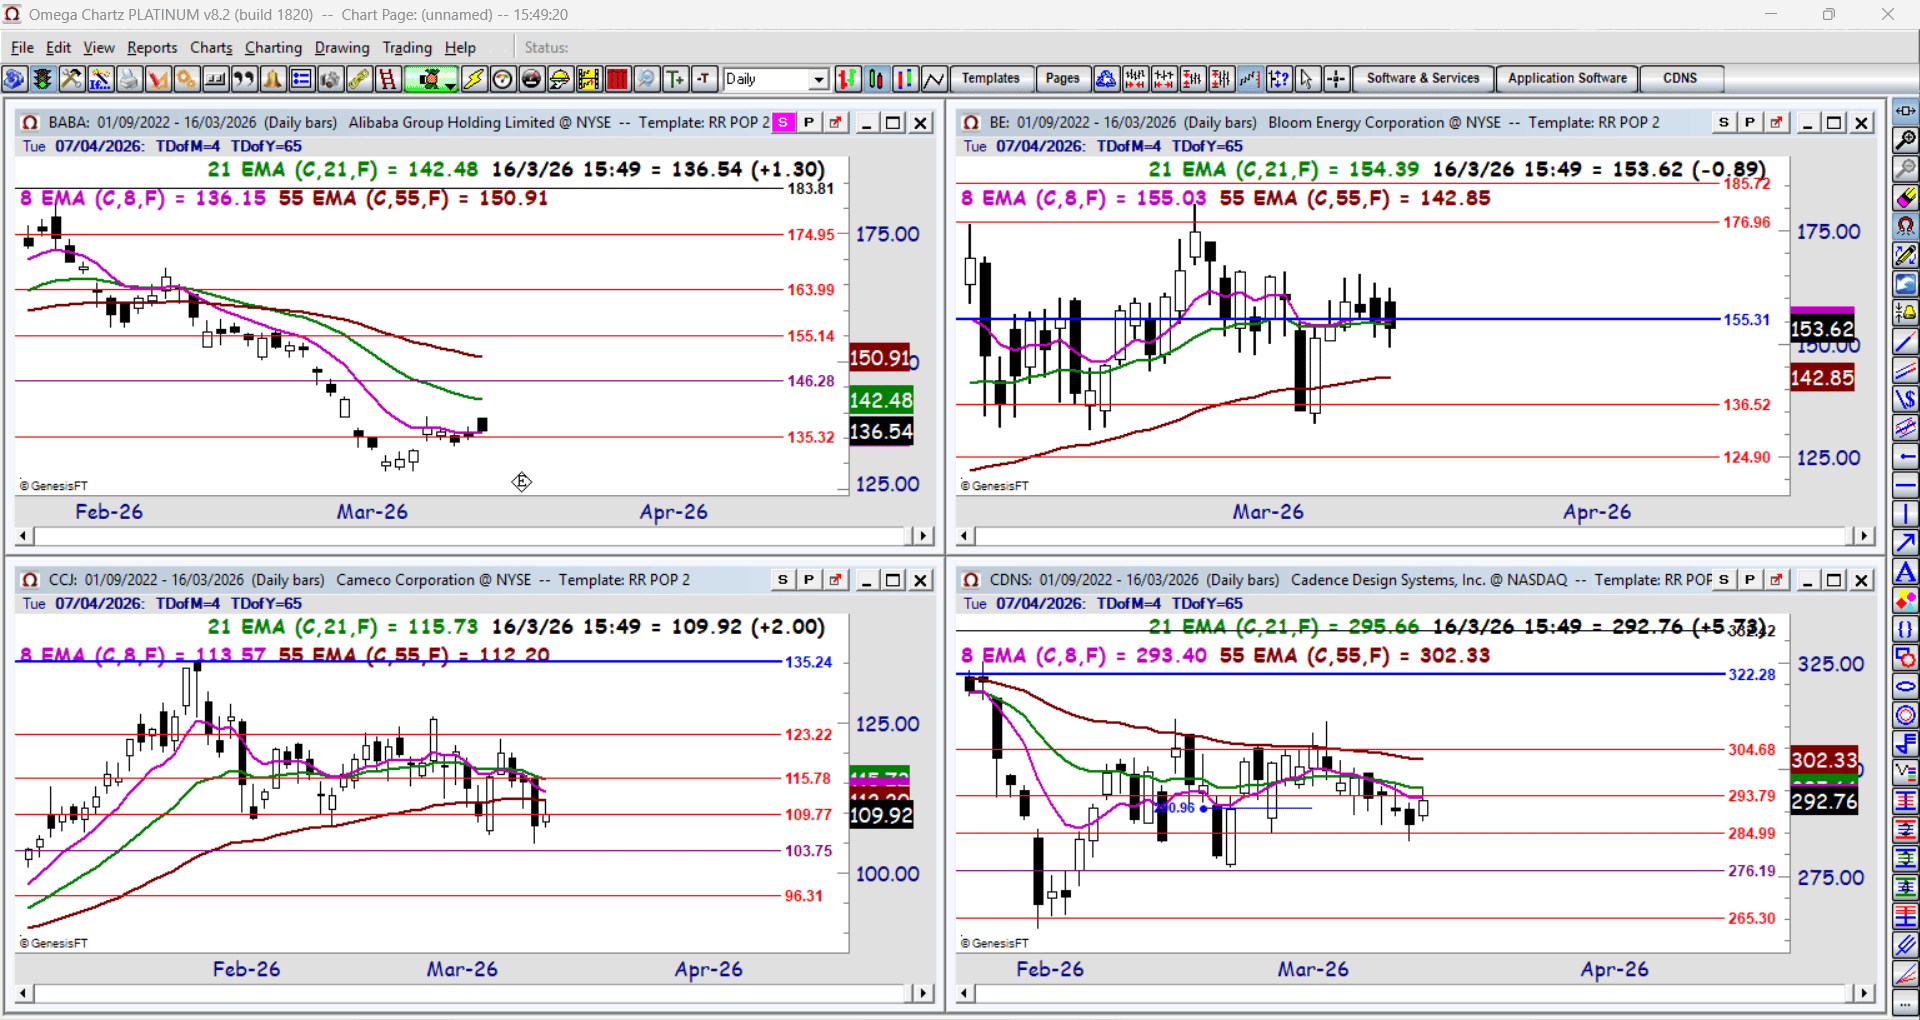
Task: Open the Help menu
Action: point(460,48)
